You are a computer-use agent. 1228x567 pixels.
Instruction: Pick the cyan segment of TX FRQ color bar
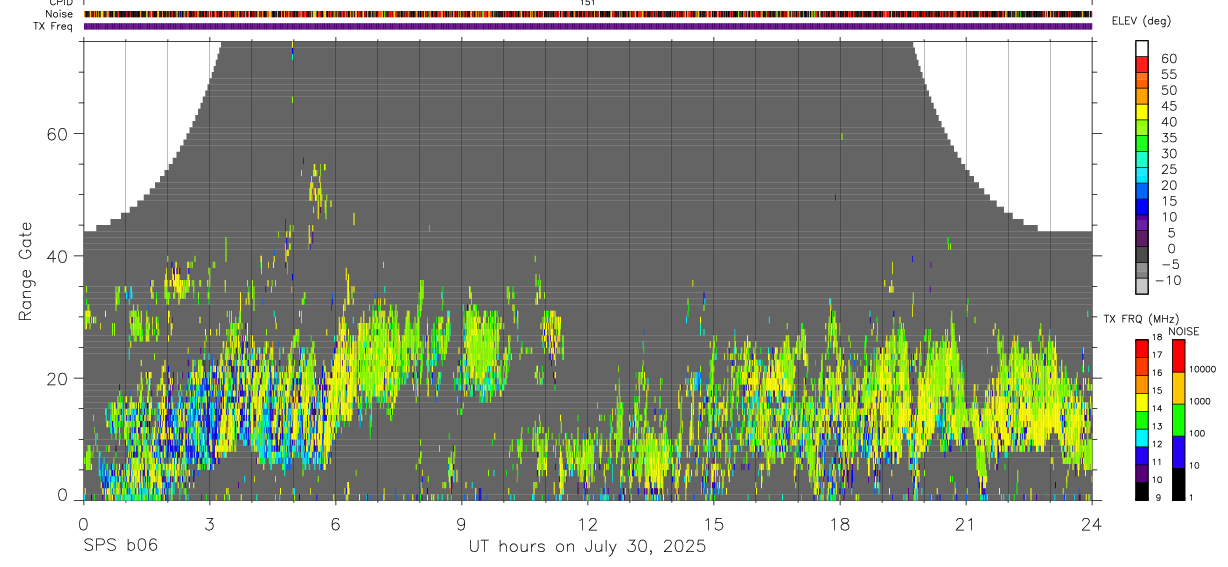[1142, 437]
